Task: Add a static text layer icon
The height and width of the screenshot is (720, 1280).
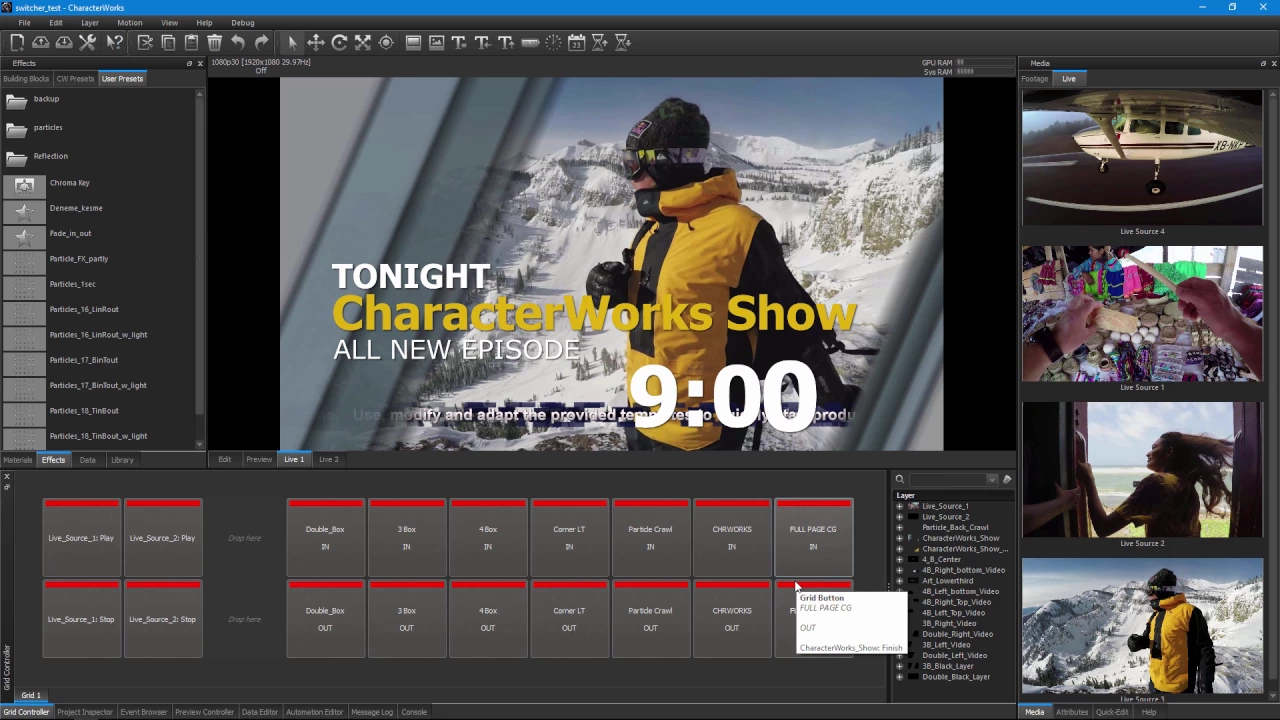Action: tap(459, 42)
